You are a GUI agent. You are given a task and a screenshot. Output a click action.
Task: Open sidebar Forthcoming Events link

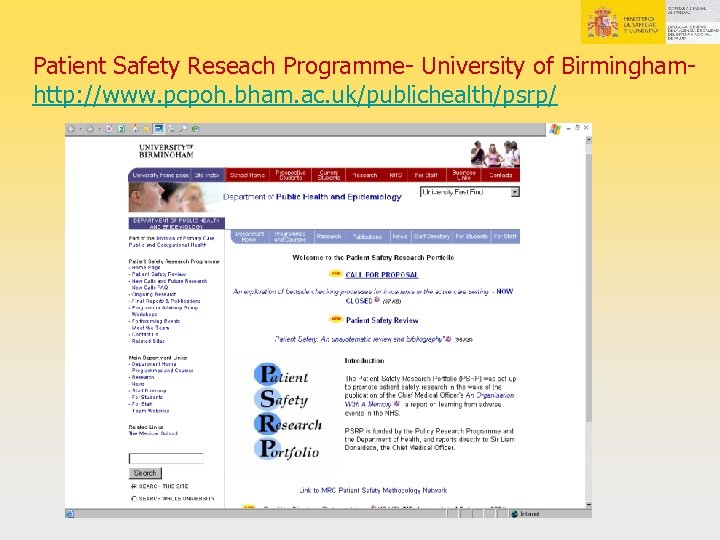click(156, 321)
